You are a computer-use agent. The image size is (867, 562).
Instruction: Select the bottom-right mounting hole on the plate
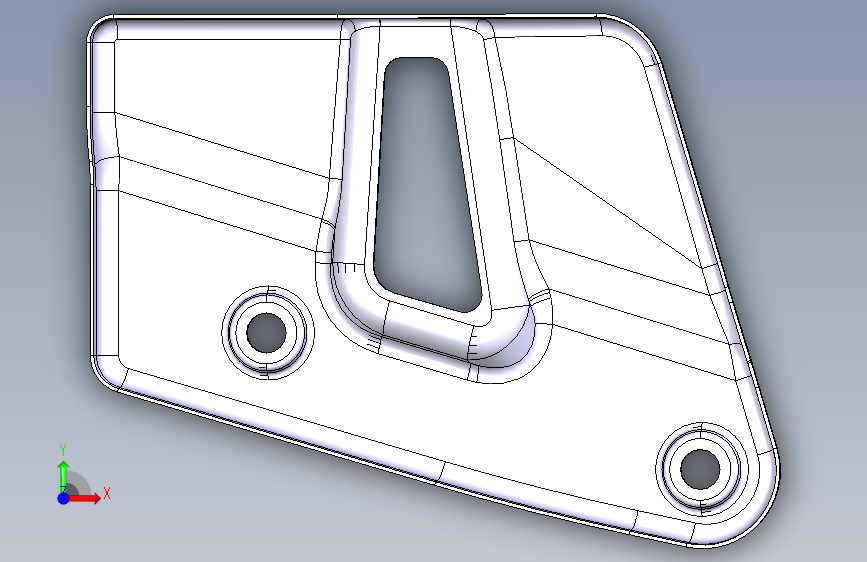(x=701, y=469)
